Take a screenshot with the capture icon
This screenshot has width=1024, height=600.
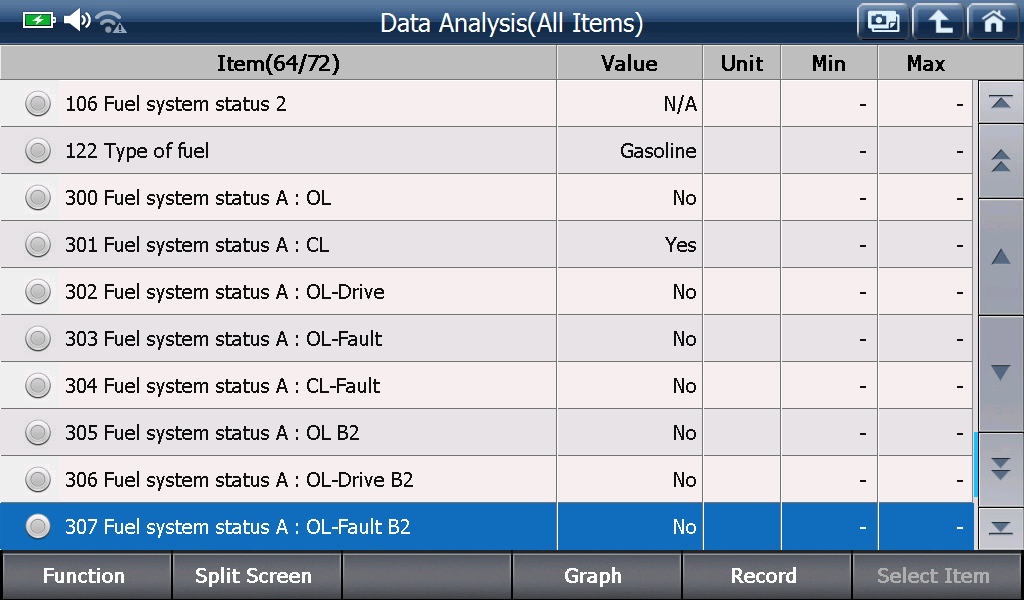tap(883, 22)
